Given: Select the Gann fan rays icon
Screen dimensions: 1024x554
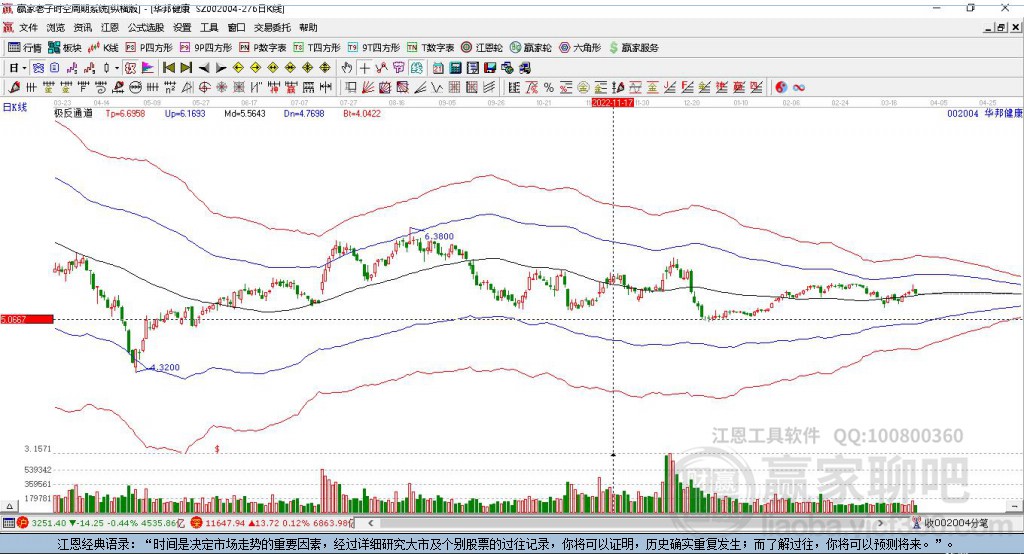Looking at the screenshot, I should click(368, 87).
